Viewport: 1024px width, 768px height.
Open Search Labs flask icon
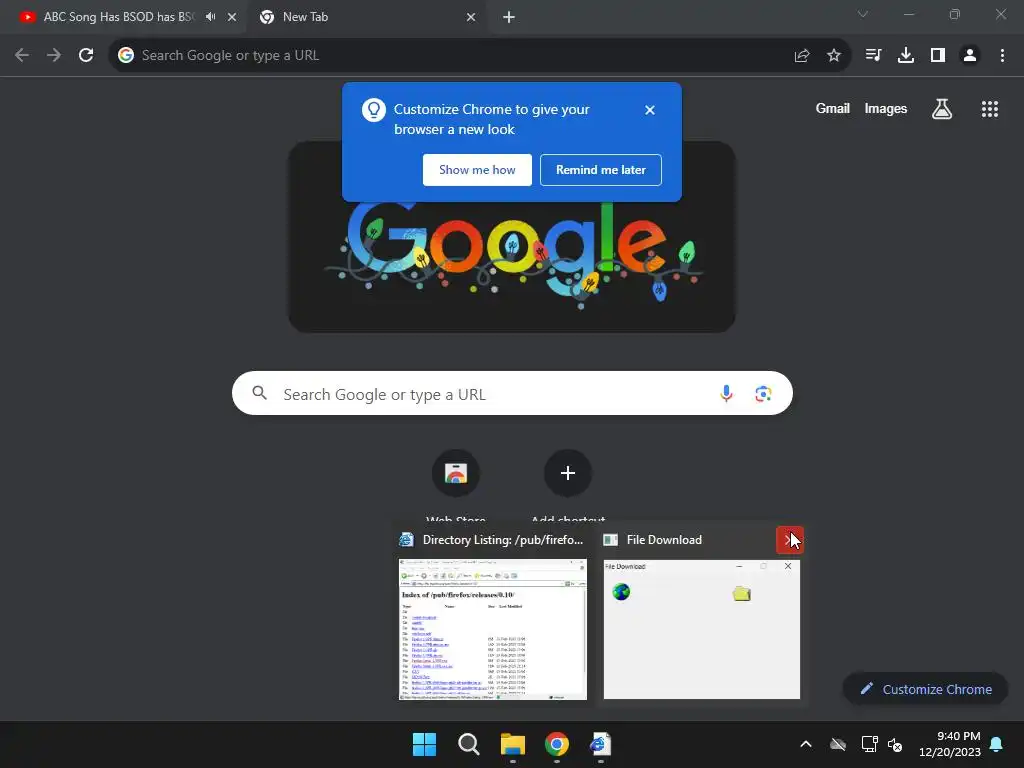pyautogui.click(x=942, y=108)
